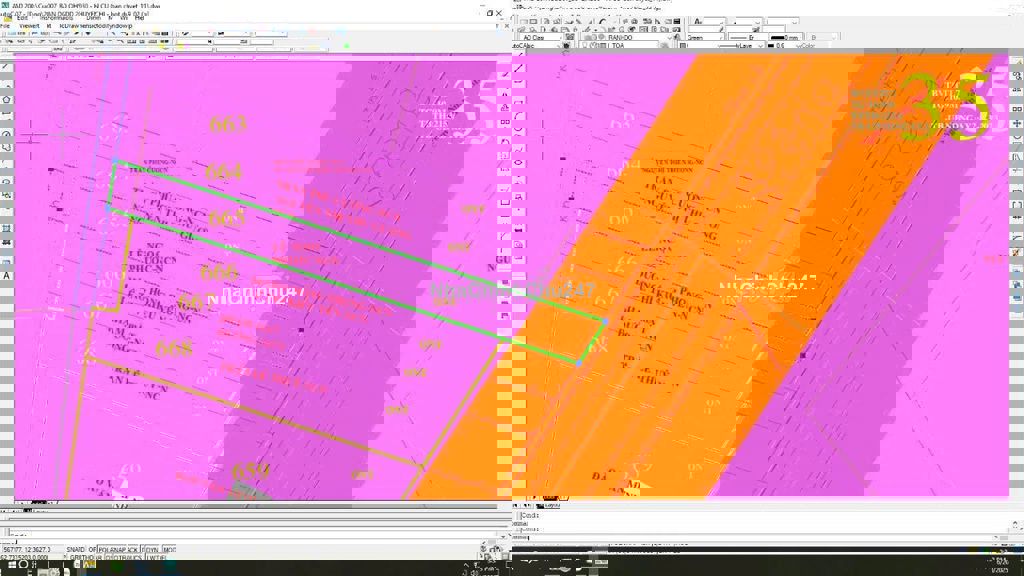Select the Multiline Text tool marked A

pyautogui.click(x=7, y=276)
